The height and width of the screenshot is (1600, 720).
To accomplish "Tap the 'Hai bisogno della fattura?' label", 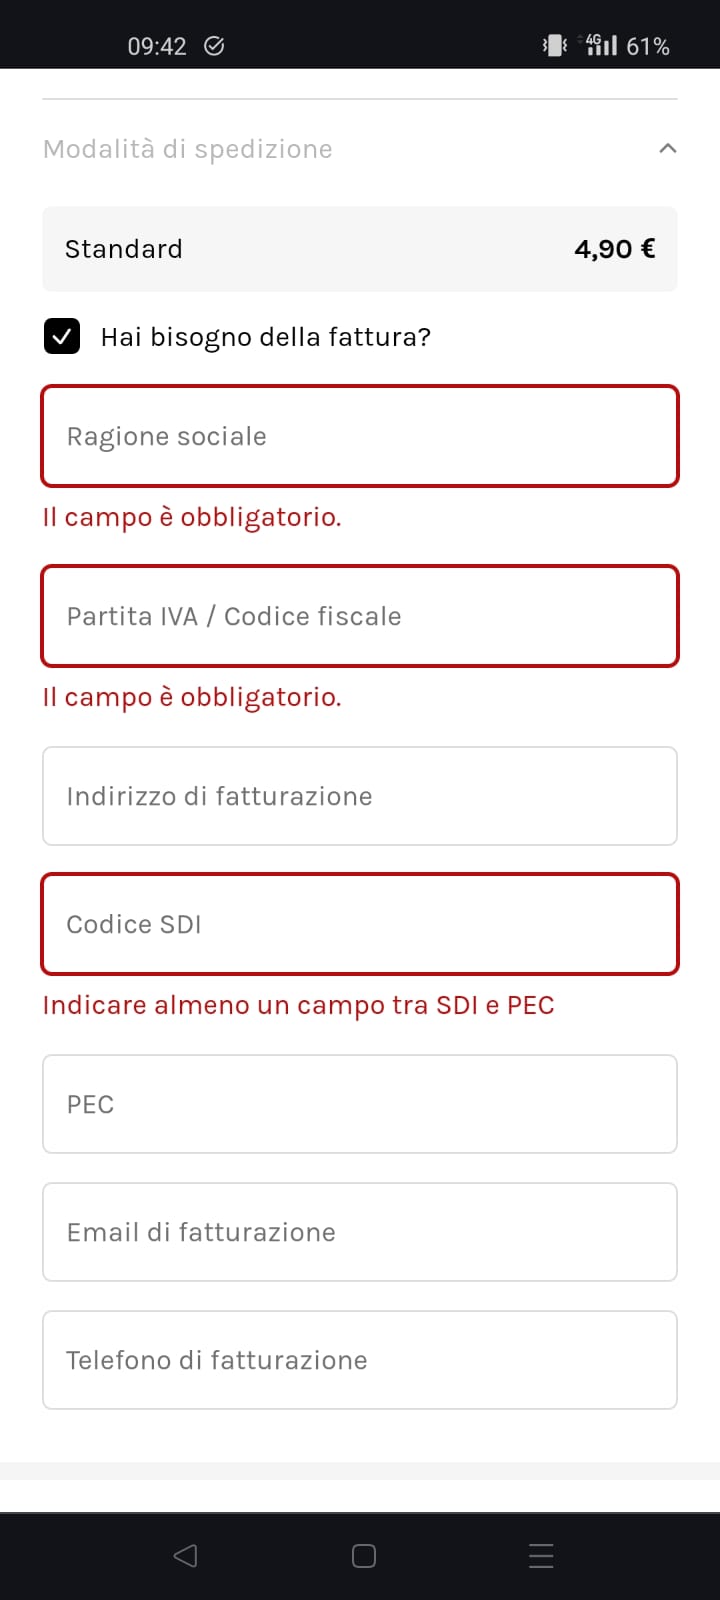I will (x=266, y=337).
